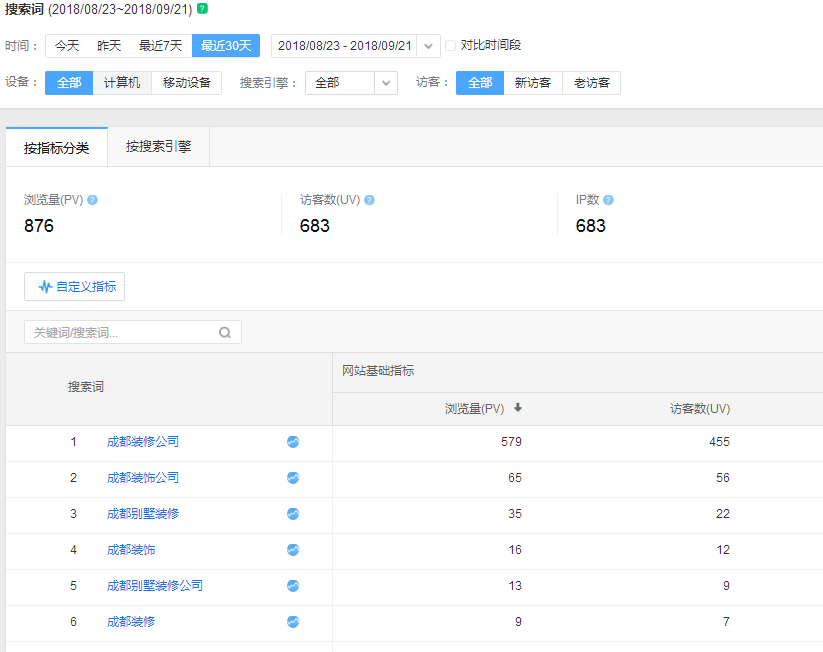
Task: Switch visitor filter to 新访客
Action: [534, 82]
